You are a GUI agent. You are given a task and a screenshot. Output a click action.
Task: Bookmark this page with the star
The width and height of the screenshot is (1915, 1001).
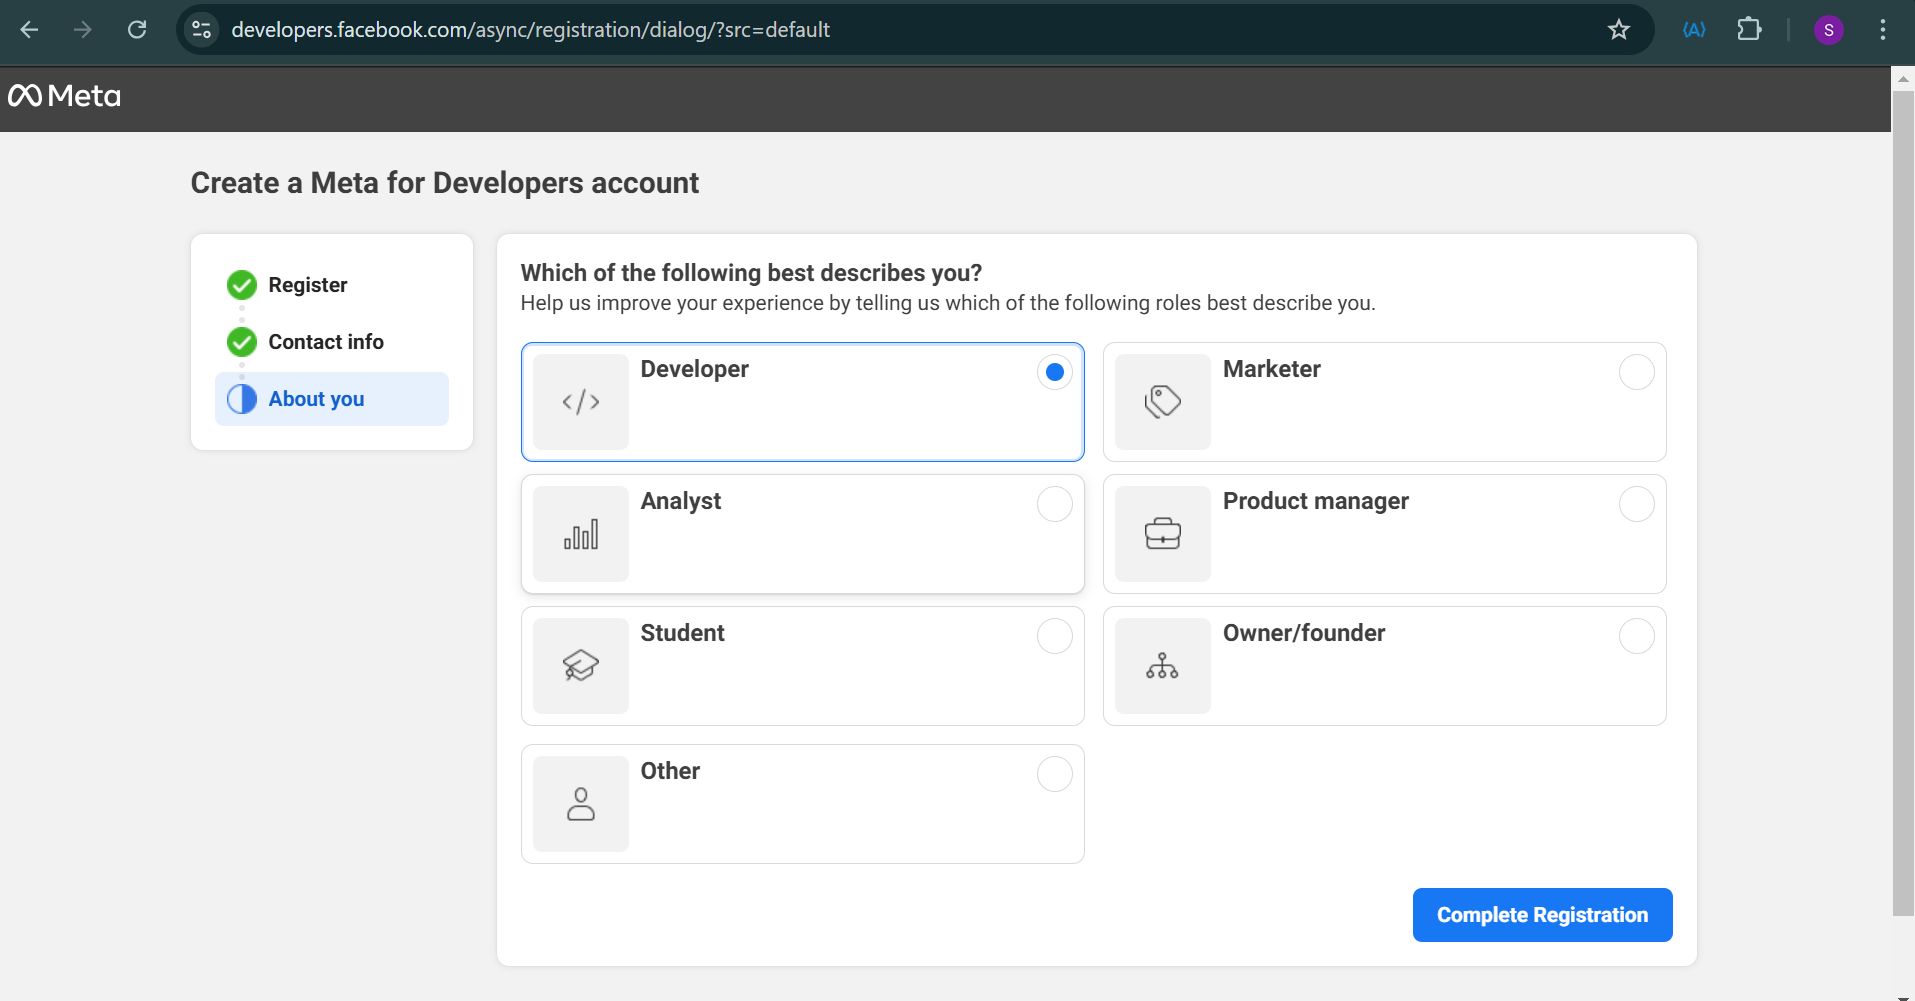coord(1618,29)
